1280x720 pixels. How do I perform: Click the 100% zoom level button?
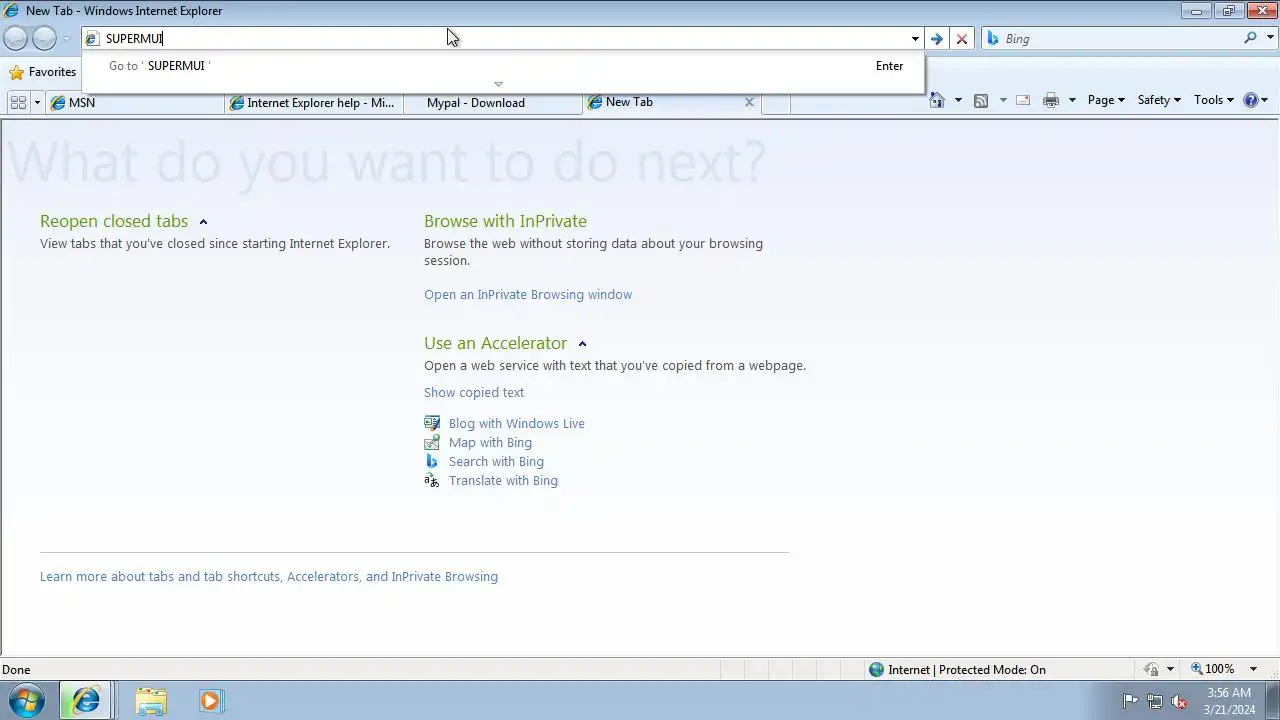[1212, 669]
